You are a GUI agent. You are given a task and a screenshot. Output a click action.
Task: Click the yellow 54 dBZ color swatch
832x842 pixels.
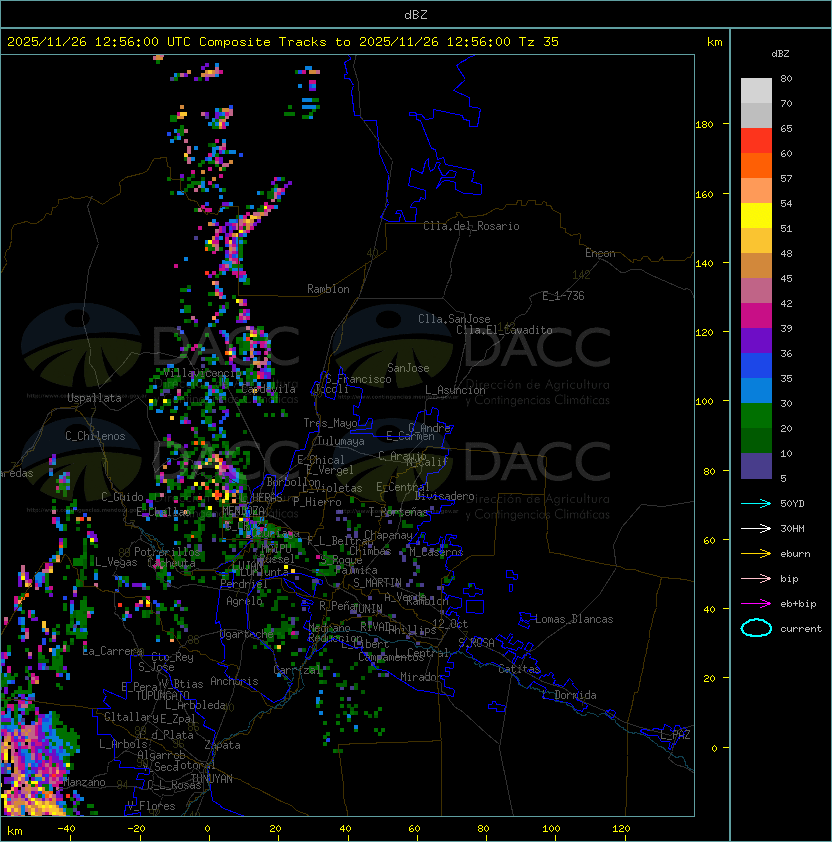pyautogui.click(x=756, y=216)
